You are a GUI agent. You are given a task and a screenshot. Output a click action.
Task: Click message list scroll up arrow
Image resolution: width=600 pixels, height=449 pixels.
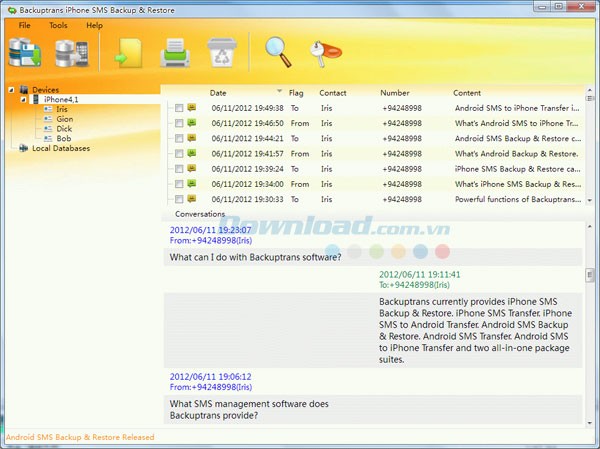click(x=590, y=90)
